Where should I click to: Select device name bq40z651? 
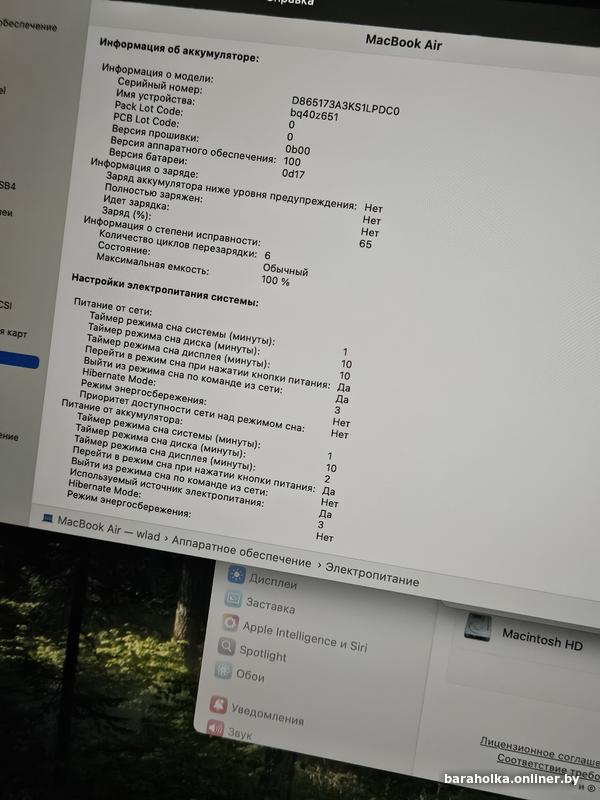[314, 115]
